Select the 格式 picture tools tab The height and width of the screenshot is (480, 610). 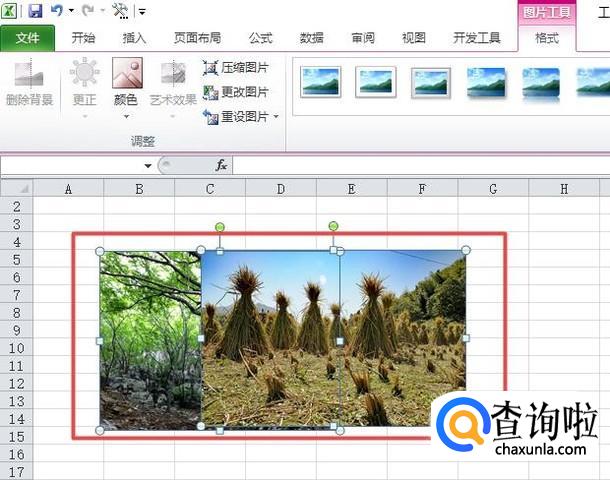click(547, 38)
